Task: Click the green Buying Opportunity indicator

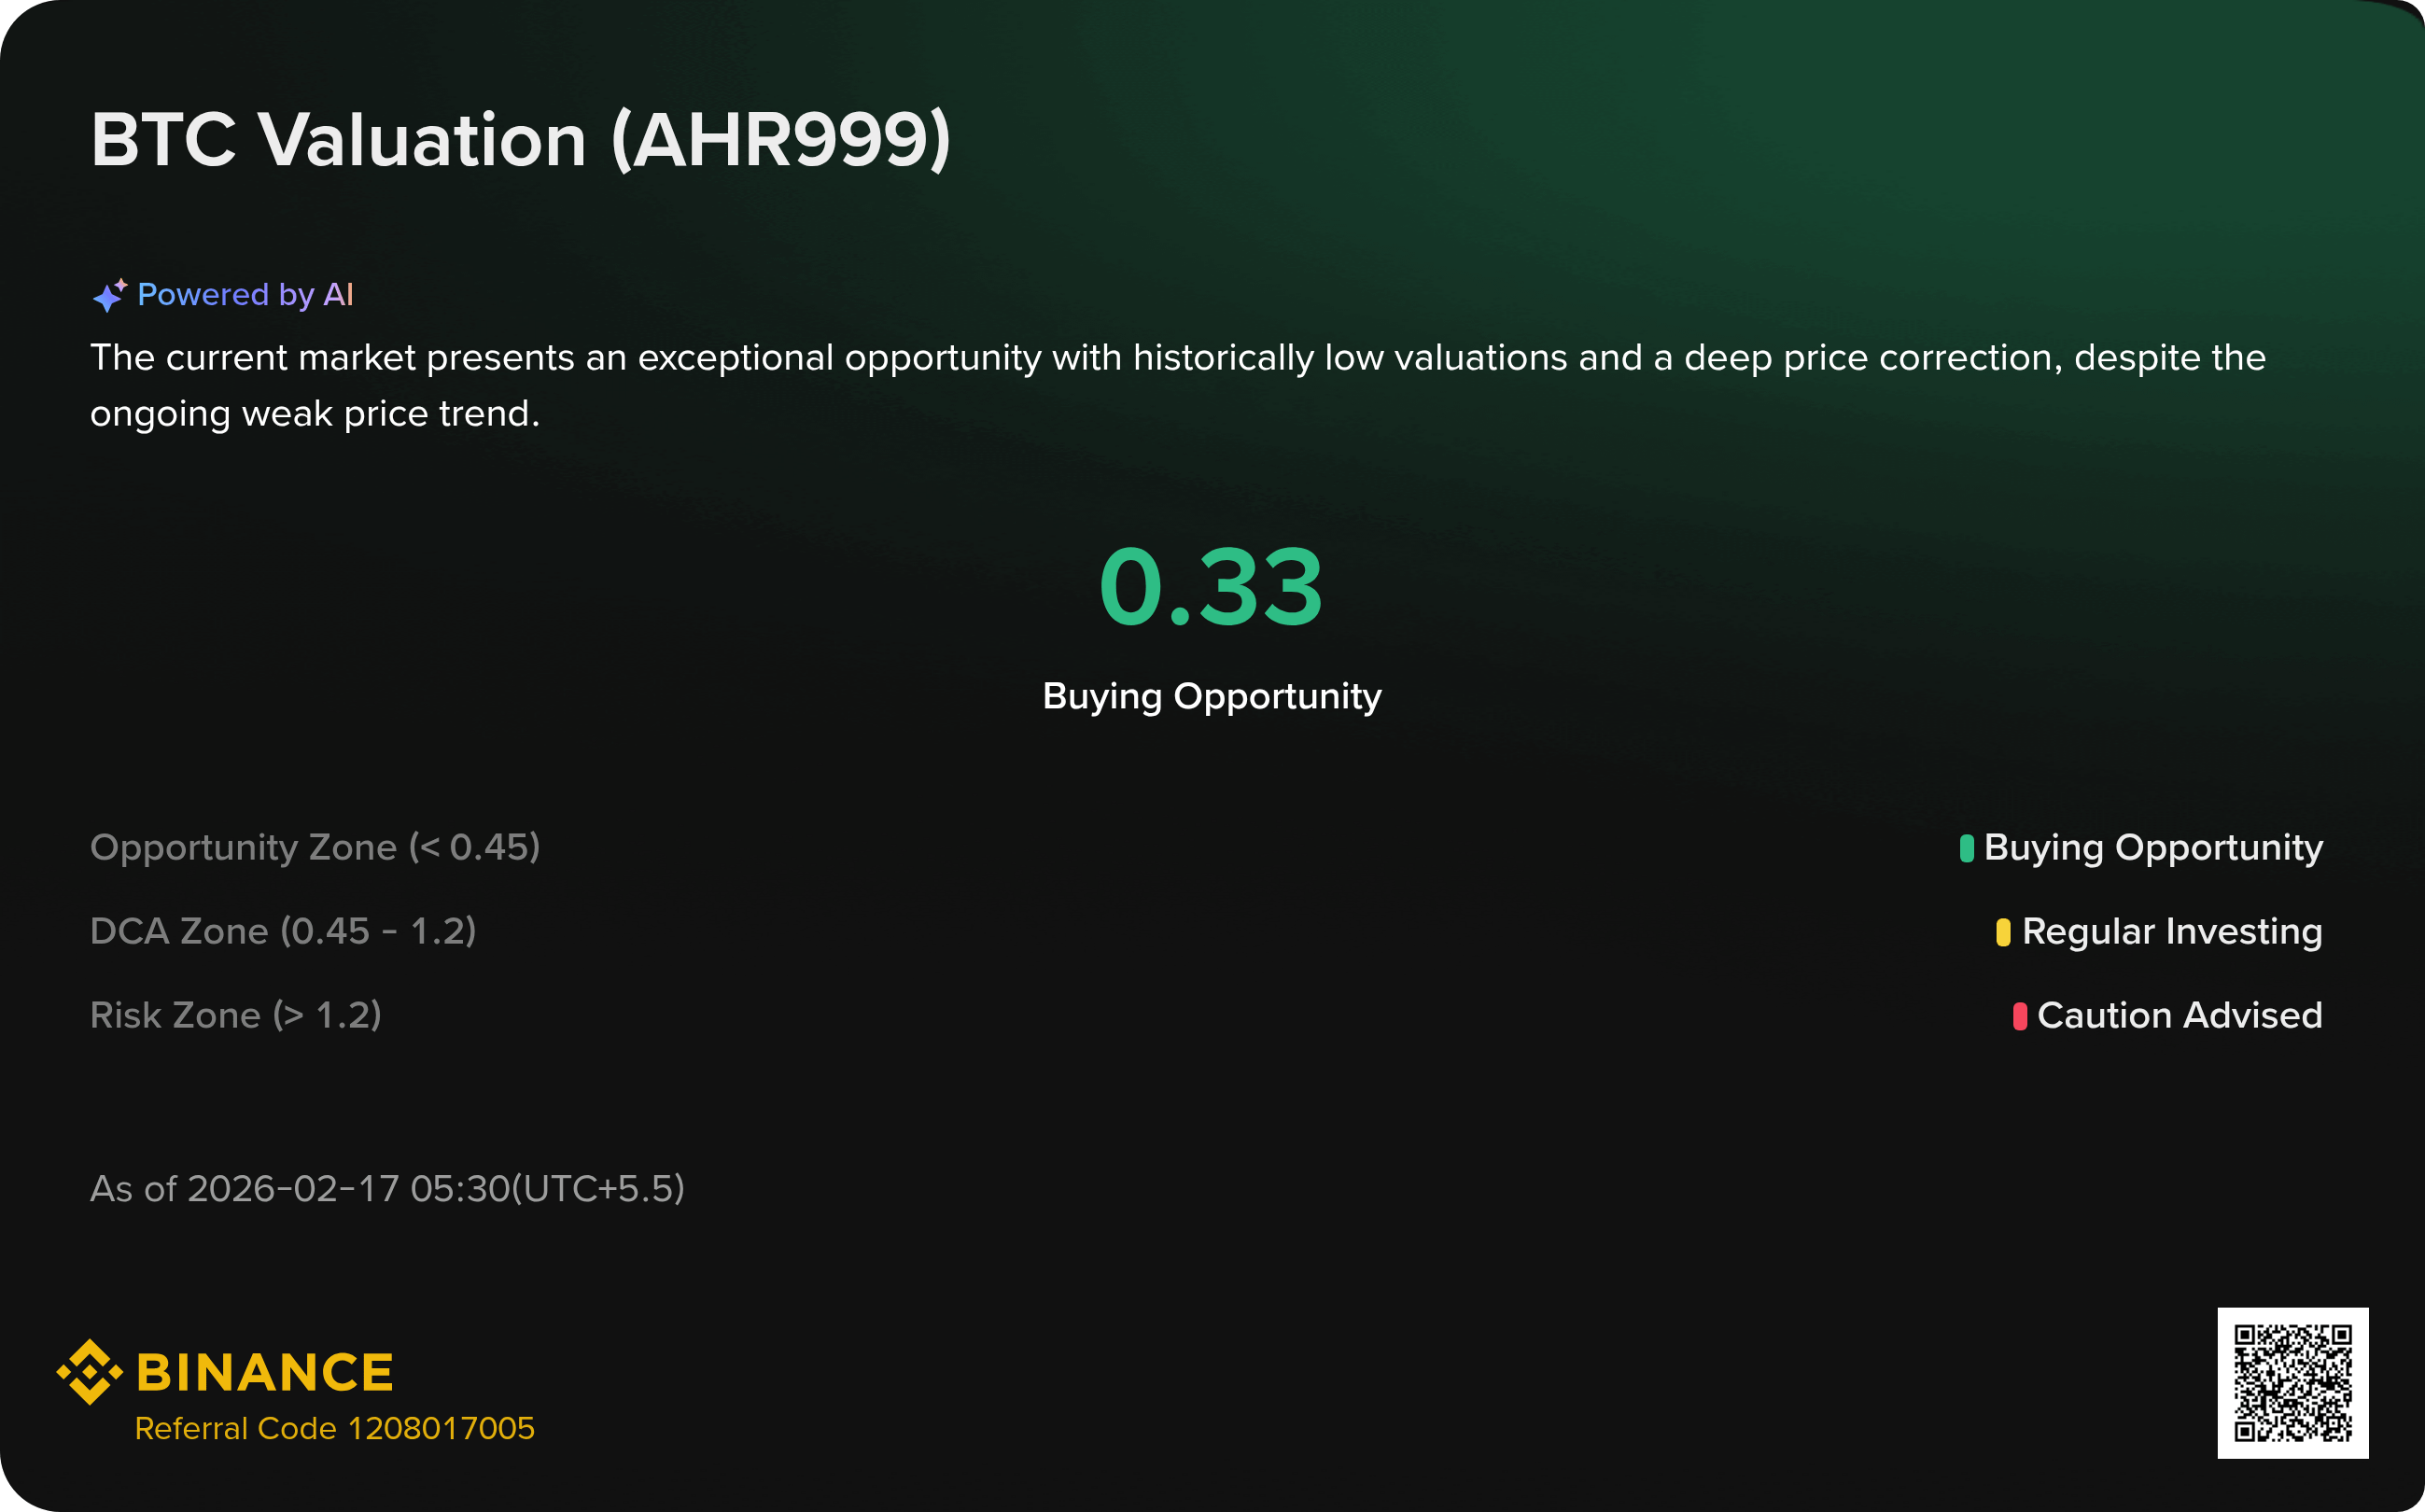Action: (1966, 848)
